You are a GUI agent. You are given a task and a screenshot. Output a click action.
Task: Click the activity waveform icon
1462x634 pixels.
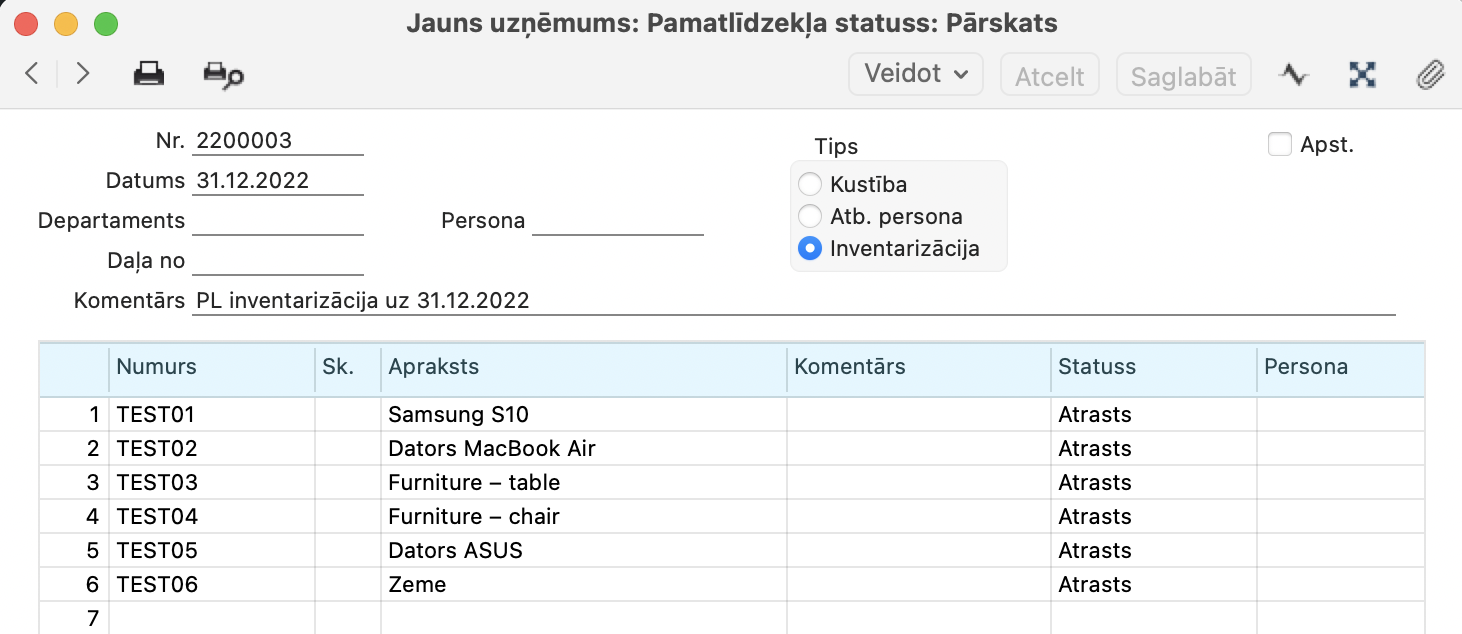pyautogui.click(x=1294, y=75)
